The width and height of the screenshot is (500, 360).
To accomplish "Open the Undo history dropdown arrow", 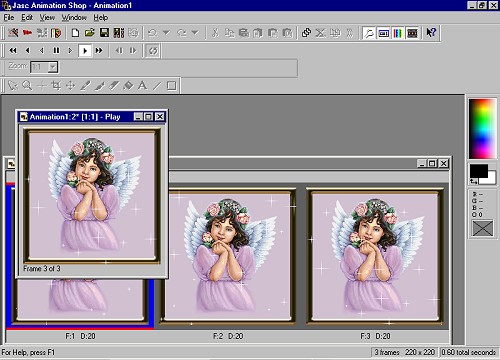I will tap(166, 33).
